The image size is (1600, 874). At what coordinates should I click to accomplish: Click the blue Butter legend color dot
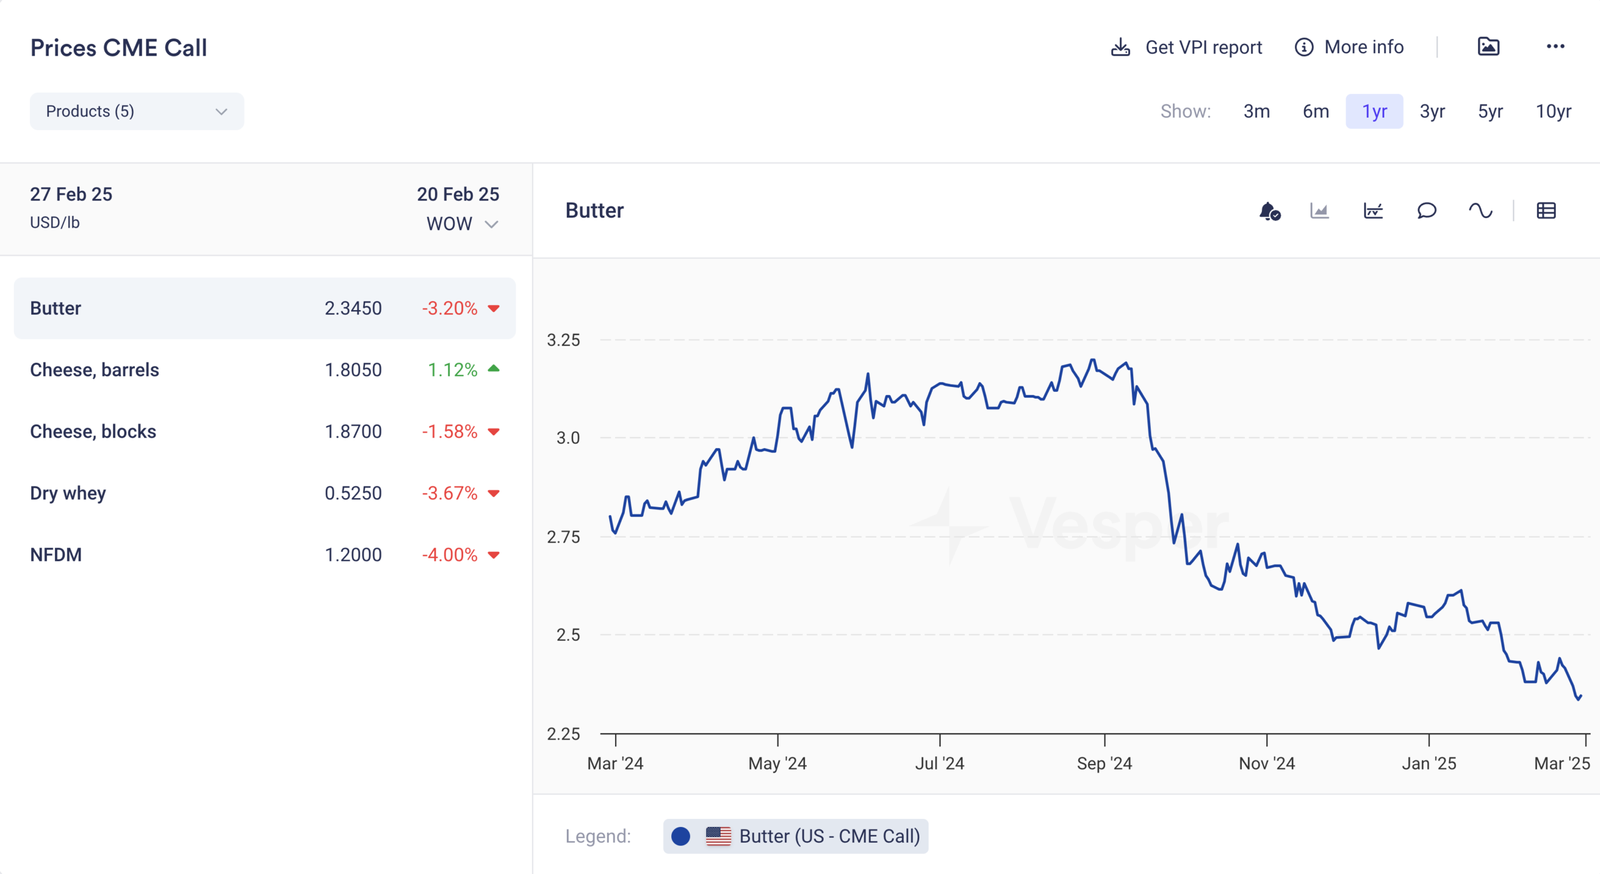[x=681, y=836]
